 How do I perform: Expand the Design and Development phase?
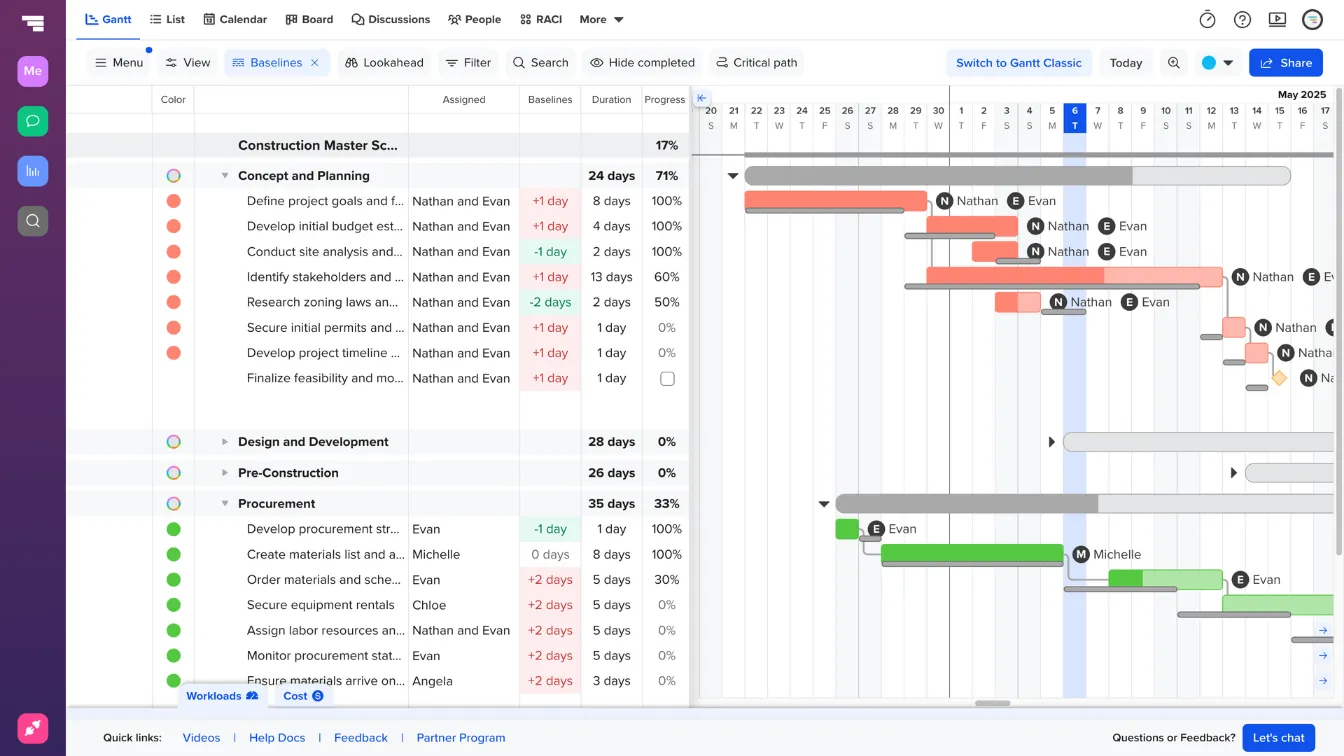[224, 441]
